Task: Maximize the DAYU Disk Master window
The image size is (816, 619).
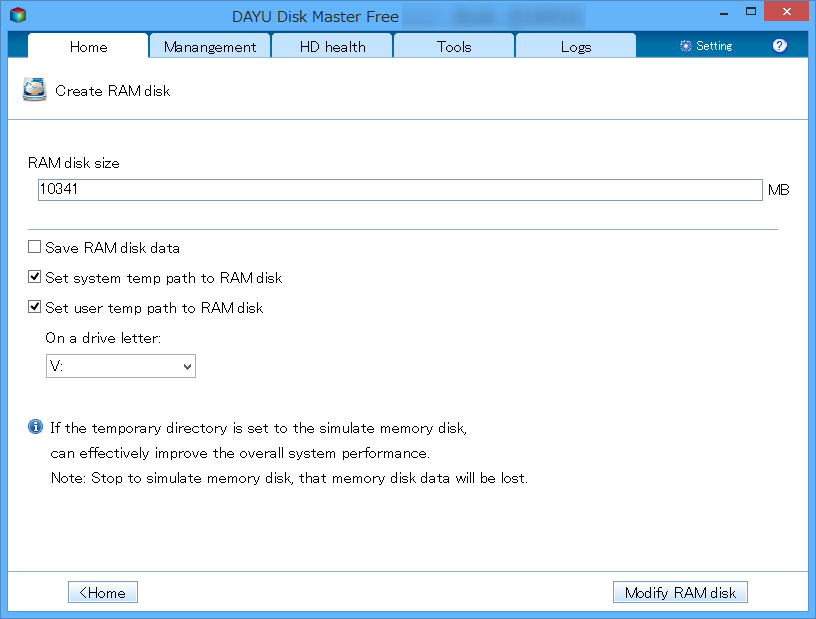Action: click(x=750, y=11)
